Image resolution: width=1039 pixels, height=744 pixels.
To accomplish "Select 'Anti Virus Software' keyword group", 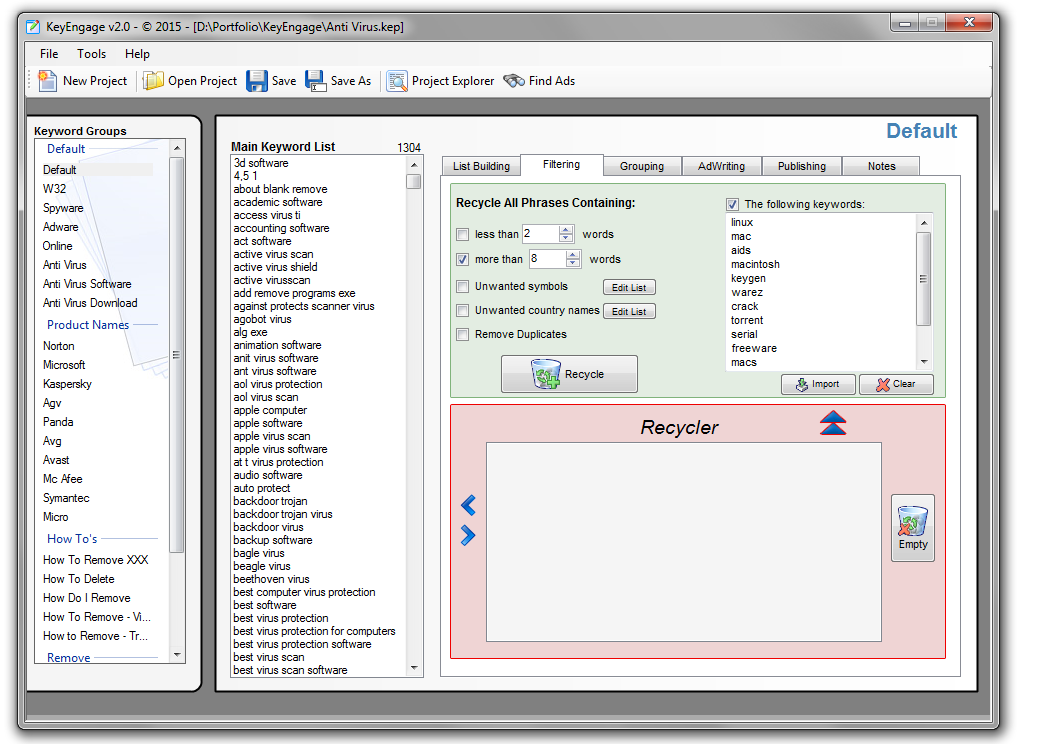I will (x=87, y=284).
